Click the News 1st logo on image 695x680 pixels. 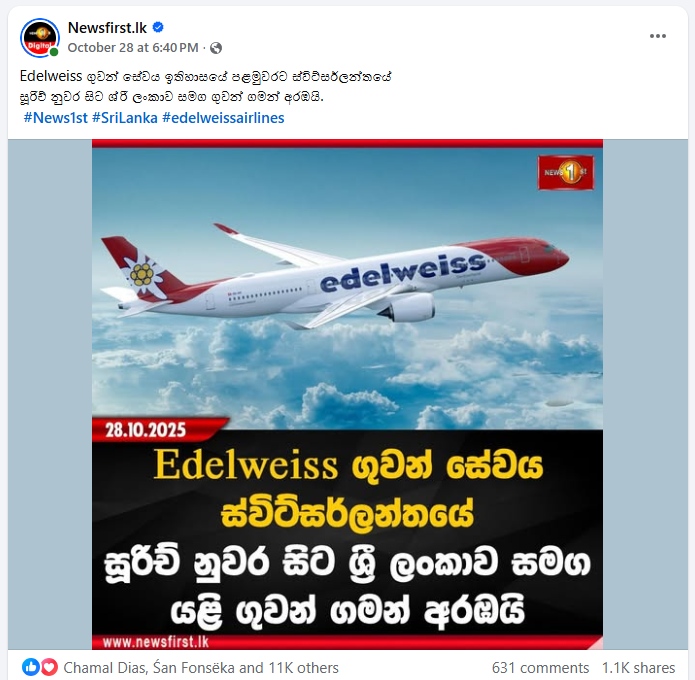[566, 172]
